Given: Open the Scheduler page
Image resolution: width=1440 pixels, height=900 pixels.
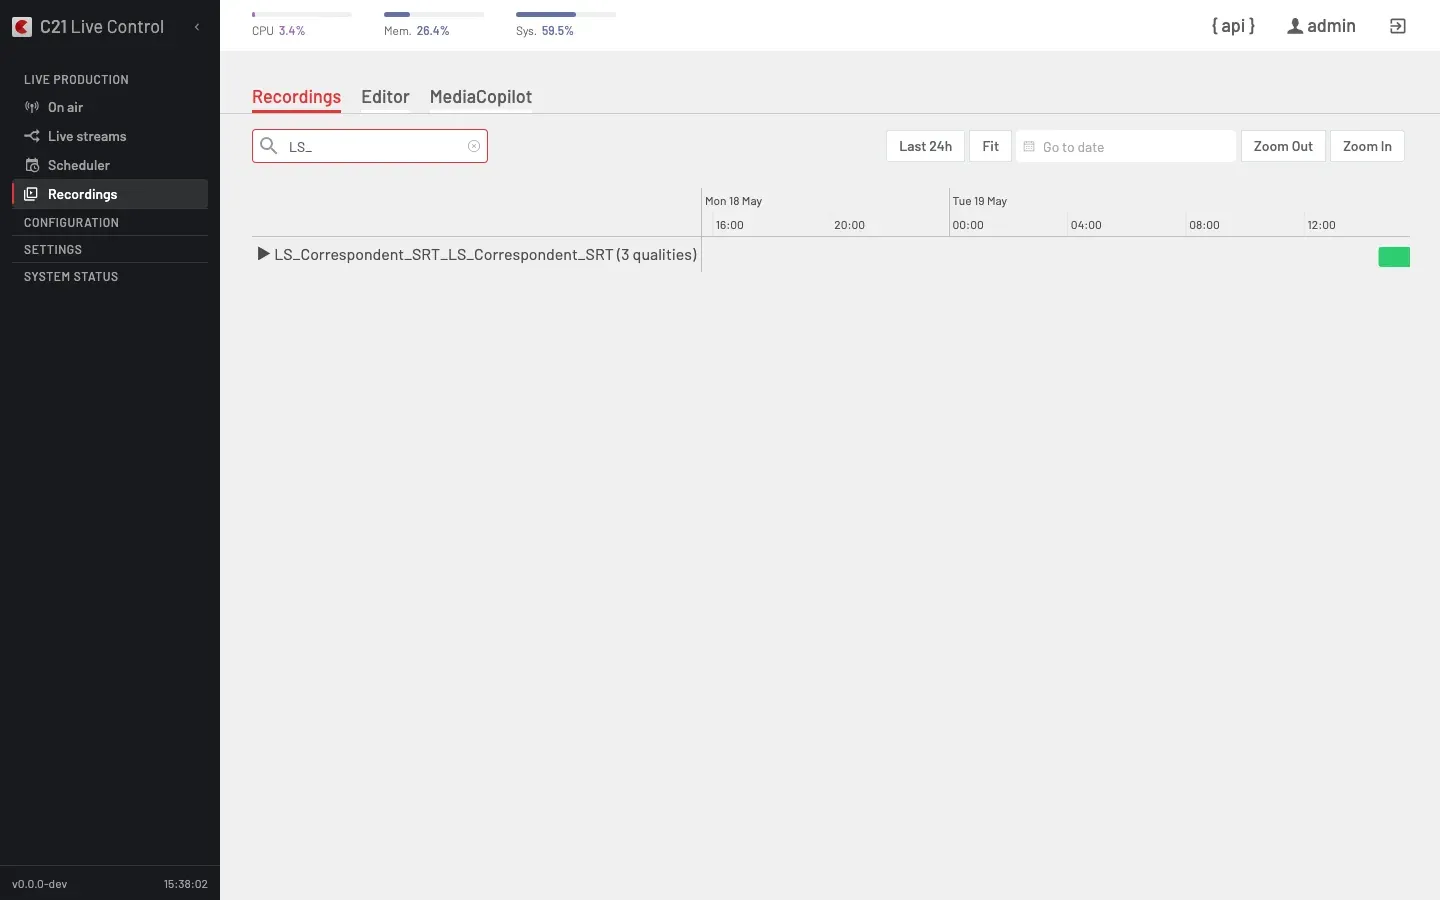Looking at the screenshot, I should [x=110, y=165].
